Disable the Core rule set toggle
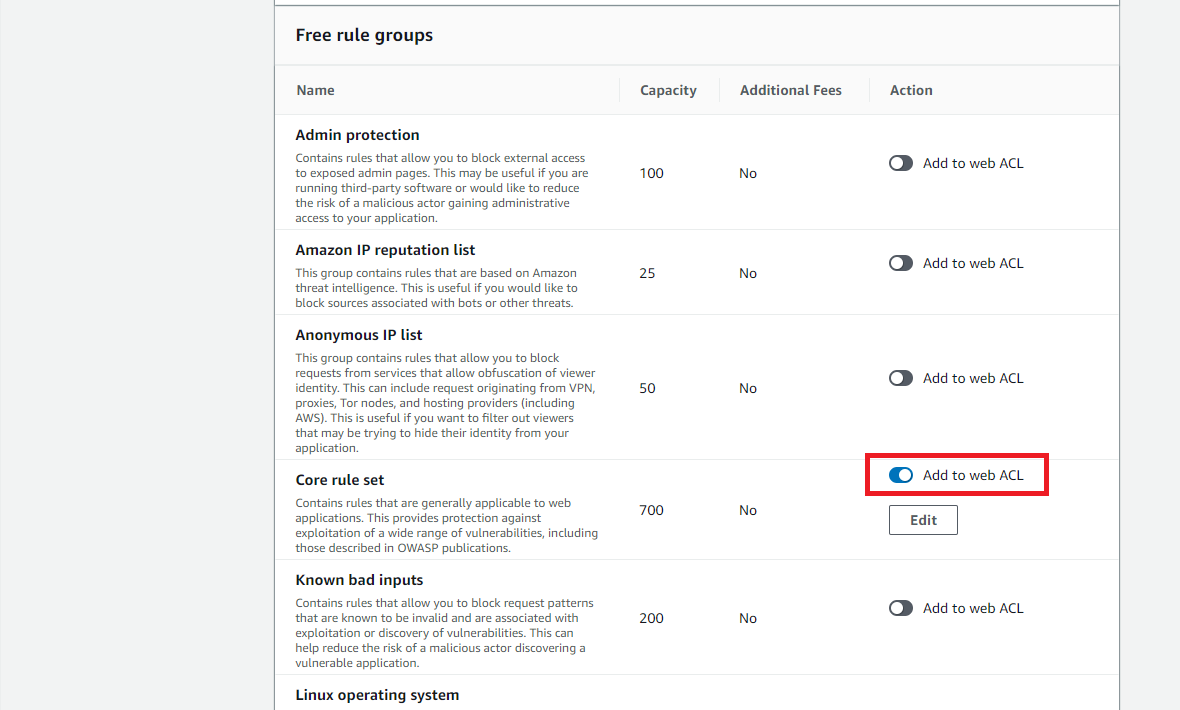Screen dimensions: 1180x710 (x=900, y=474)
